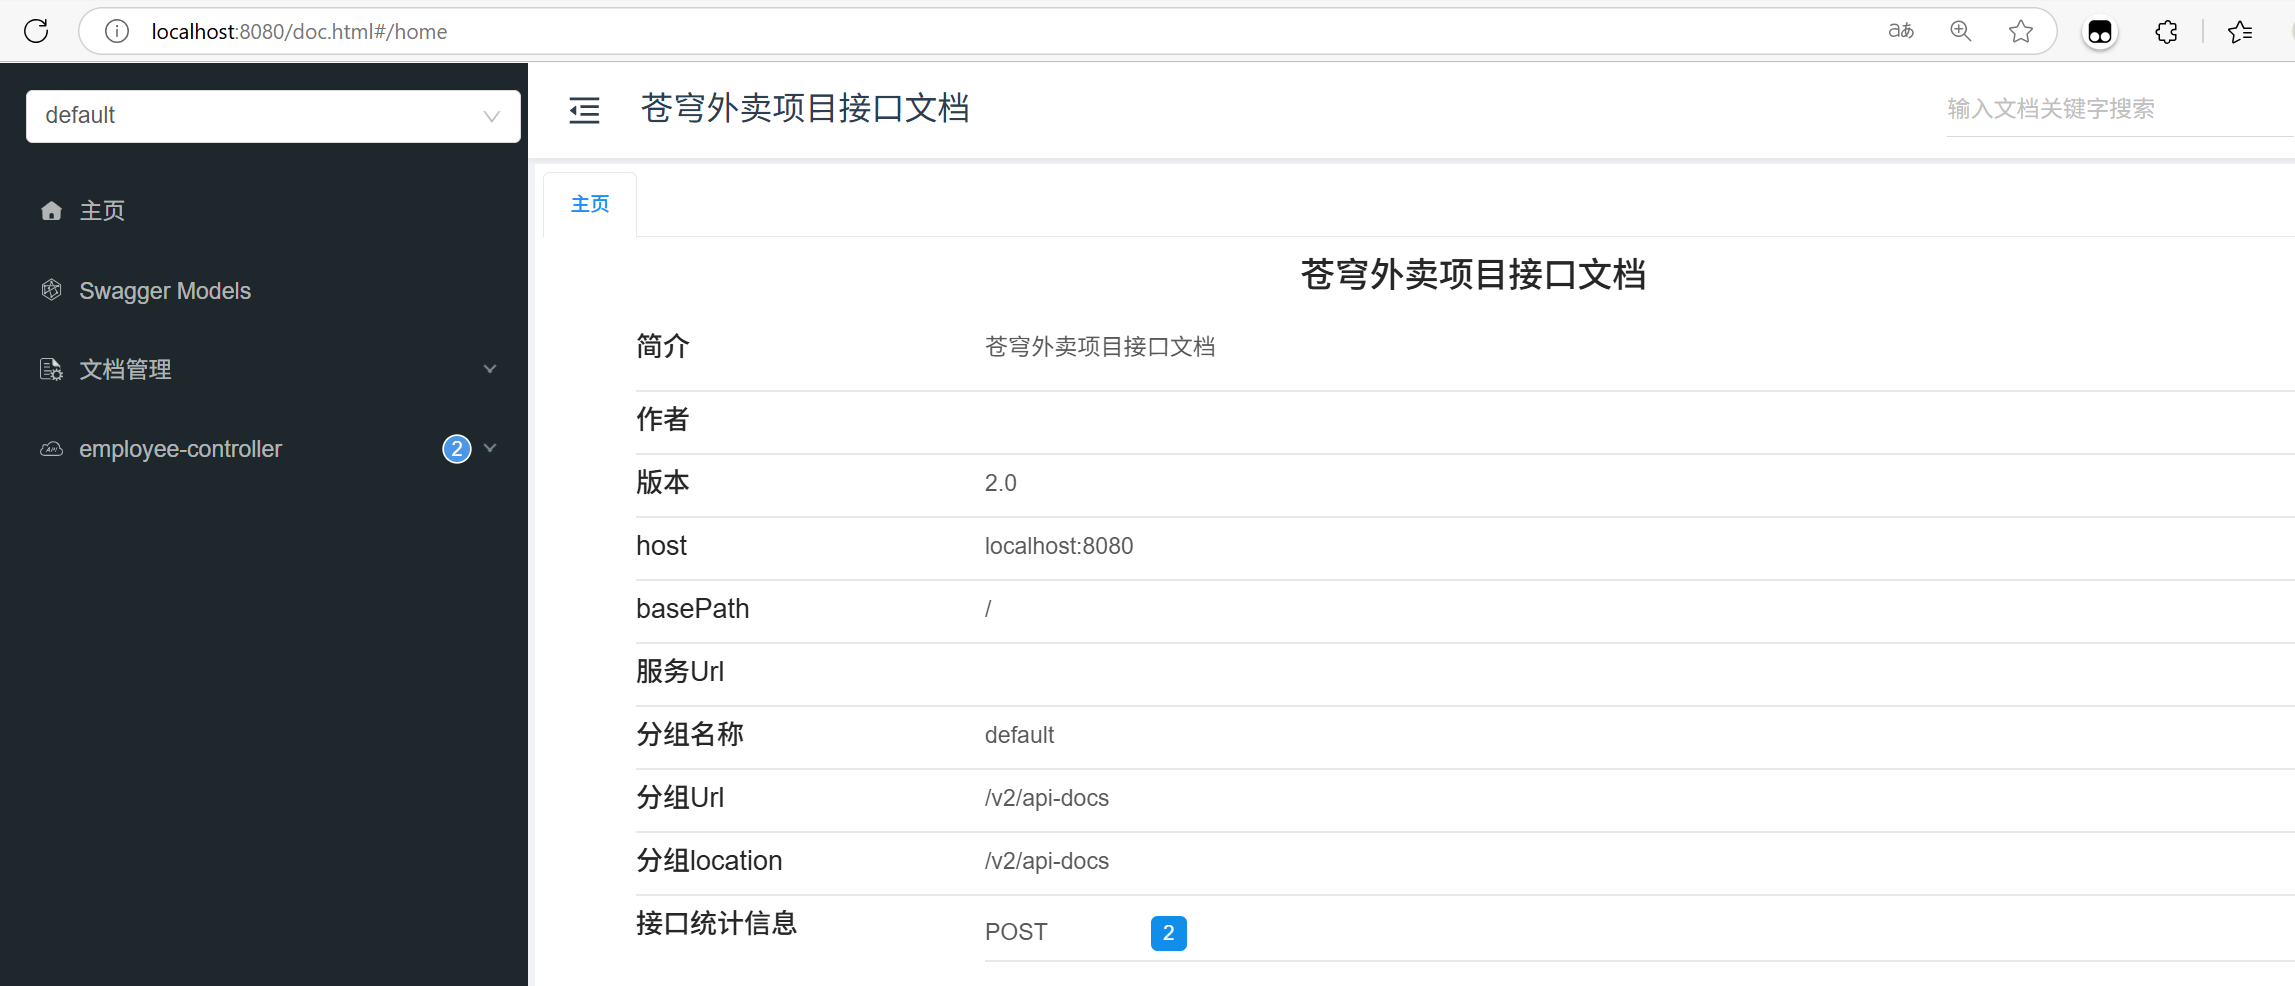Click the header title 苍穹外卖项目接口文档

[x=805, y=108]
